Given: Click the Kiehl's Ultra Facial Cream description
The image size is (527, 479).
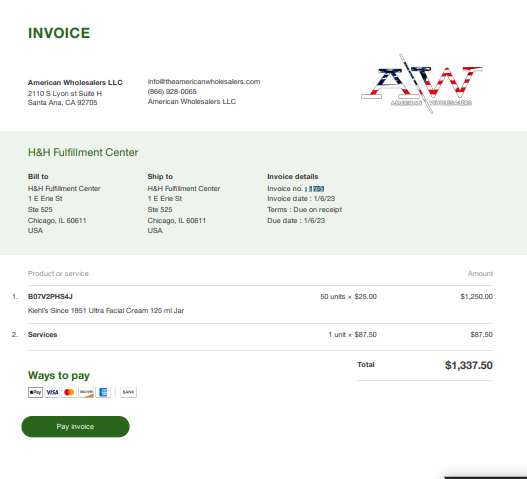Looking at the screenshot, I should (106, 311).
